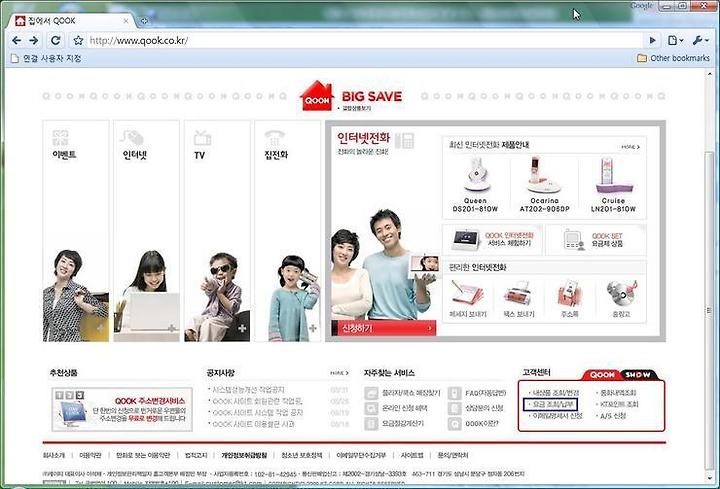Click plus sign on the 인터넷 panel
The height and width of the screenshot is (489, 720).
tap(172, 328)
